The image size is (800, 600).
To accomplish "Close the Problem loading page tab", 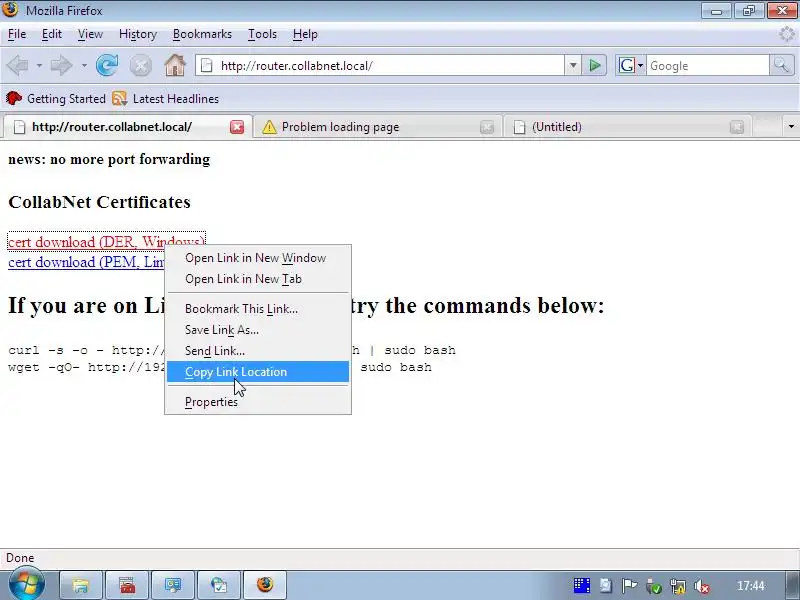I will tap(487, 127).
